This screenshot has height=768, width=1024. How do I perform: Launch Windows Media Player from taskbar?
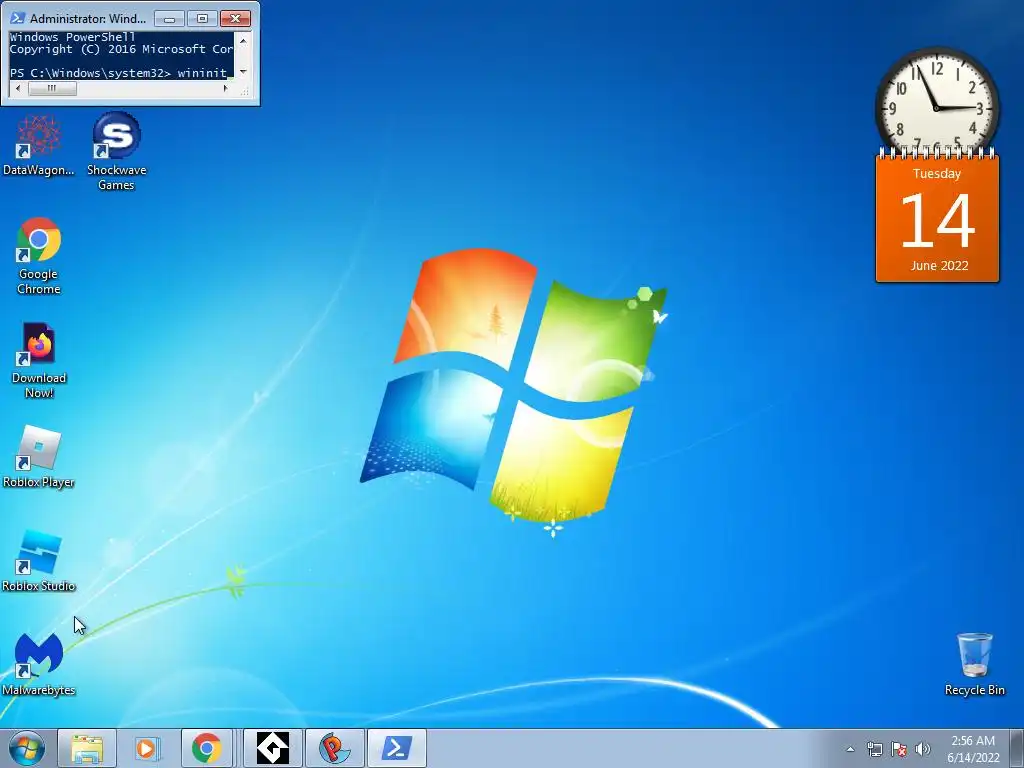(x=148, y=748)
